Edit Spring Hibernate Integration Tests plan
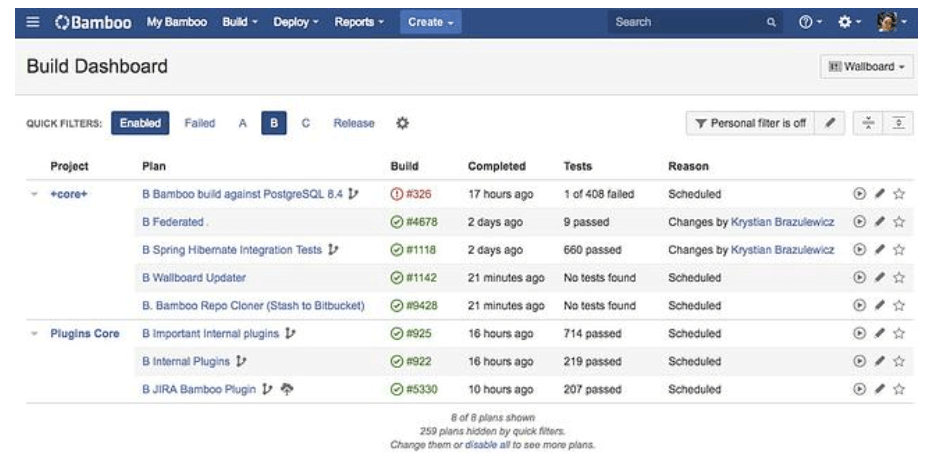This screenshot has width=926, height=472. tap(879, 249)
